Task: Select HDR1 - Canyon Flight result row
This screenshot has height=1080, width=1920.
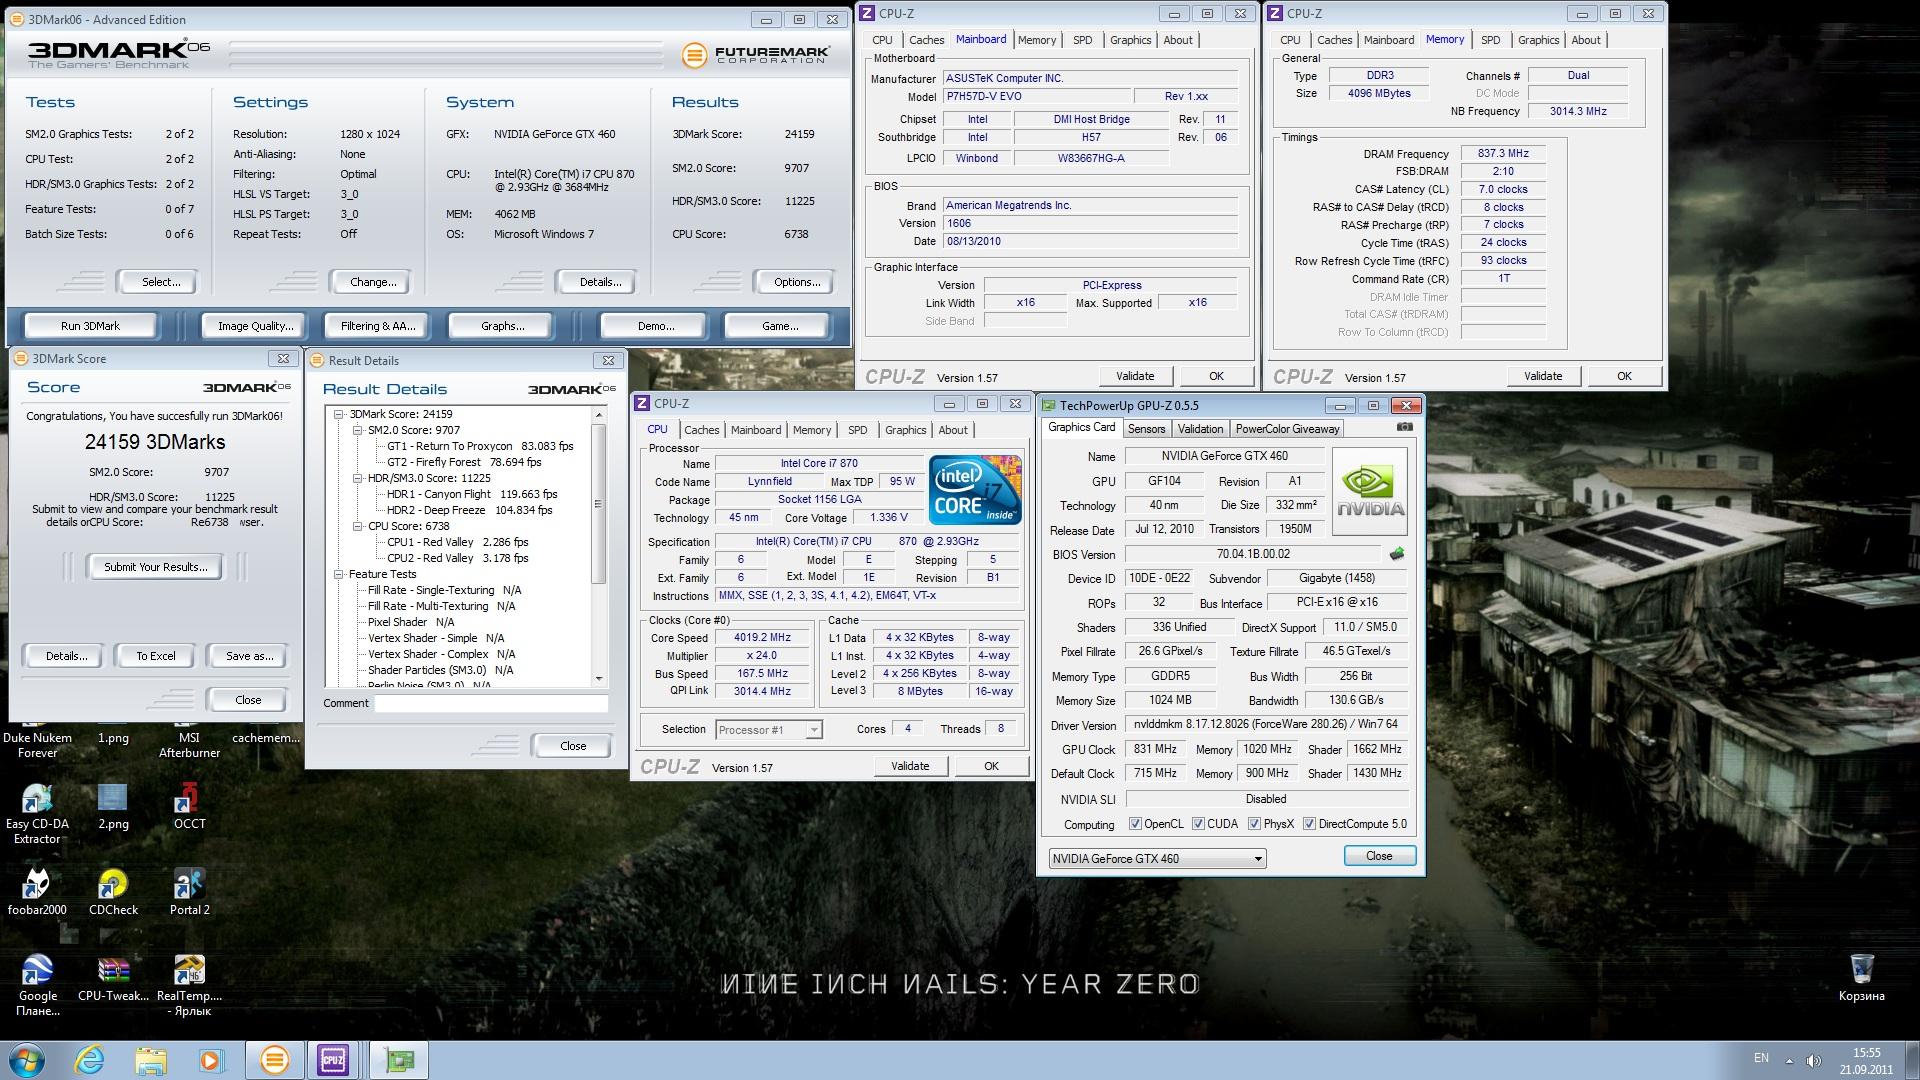Action: (x=471, y=494)
